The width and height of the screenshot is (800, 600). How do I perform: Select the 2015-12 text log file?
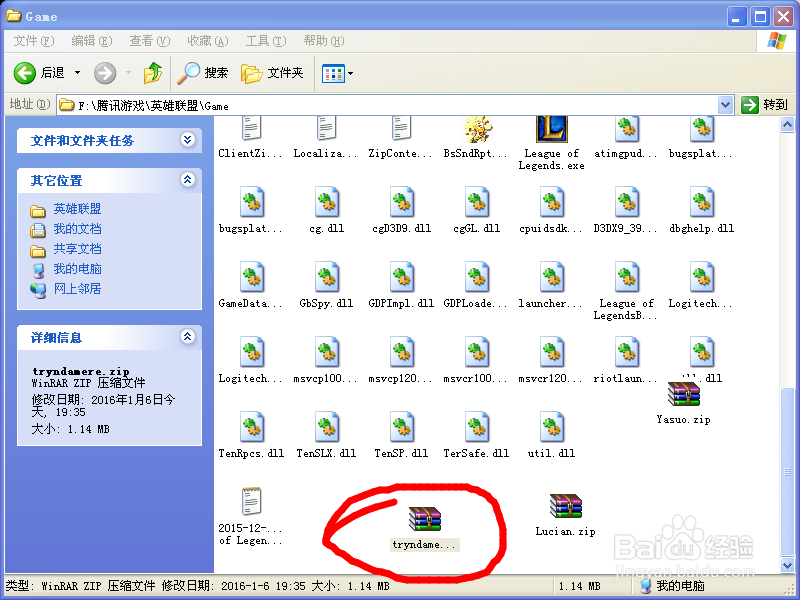click(252, 516)
